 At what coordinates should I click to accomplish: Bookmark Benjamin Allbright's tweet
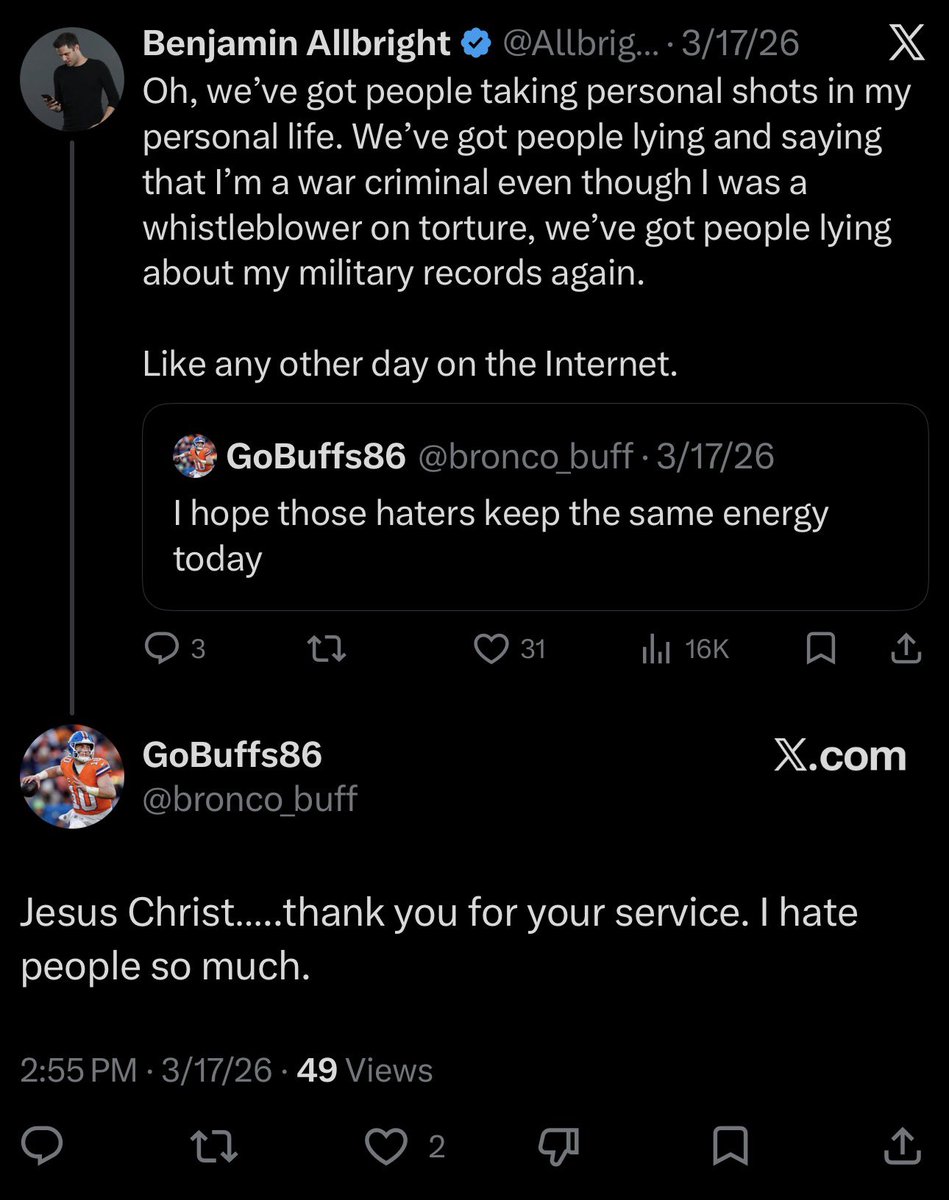point(820,650)
